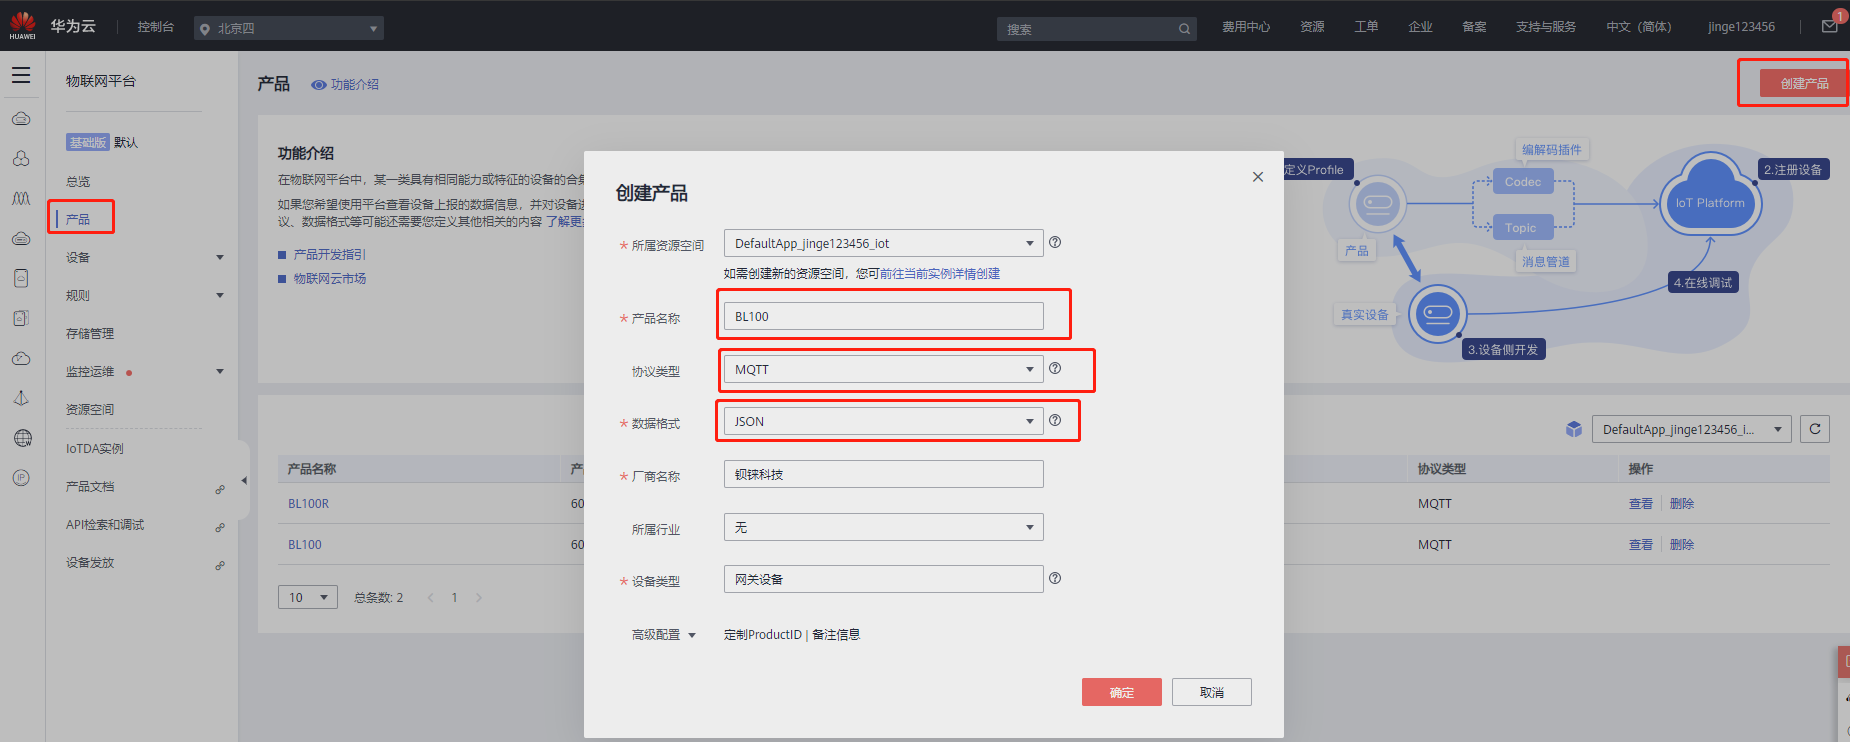The height and width of the screenshot is (742, 1850).
Task: Open 备案 in the top bar
Action: point(1474,27)
